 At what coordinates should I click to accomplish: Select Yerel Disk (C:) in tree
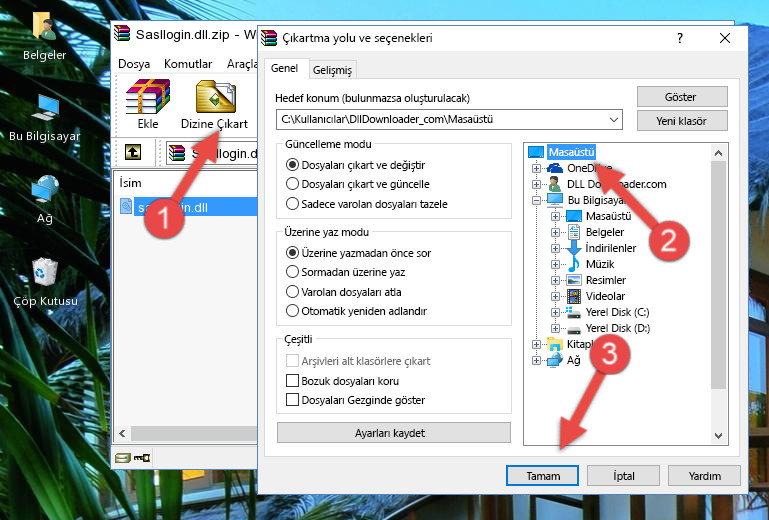point(617,312)
